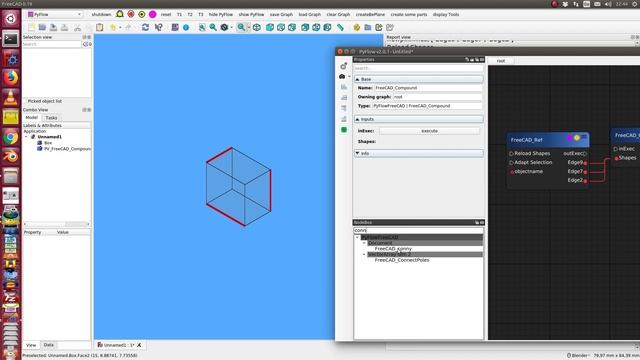Viewport: 640px width, 360px height.
Task: Select the top view cube icon
Action: (281, 27)
